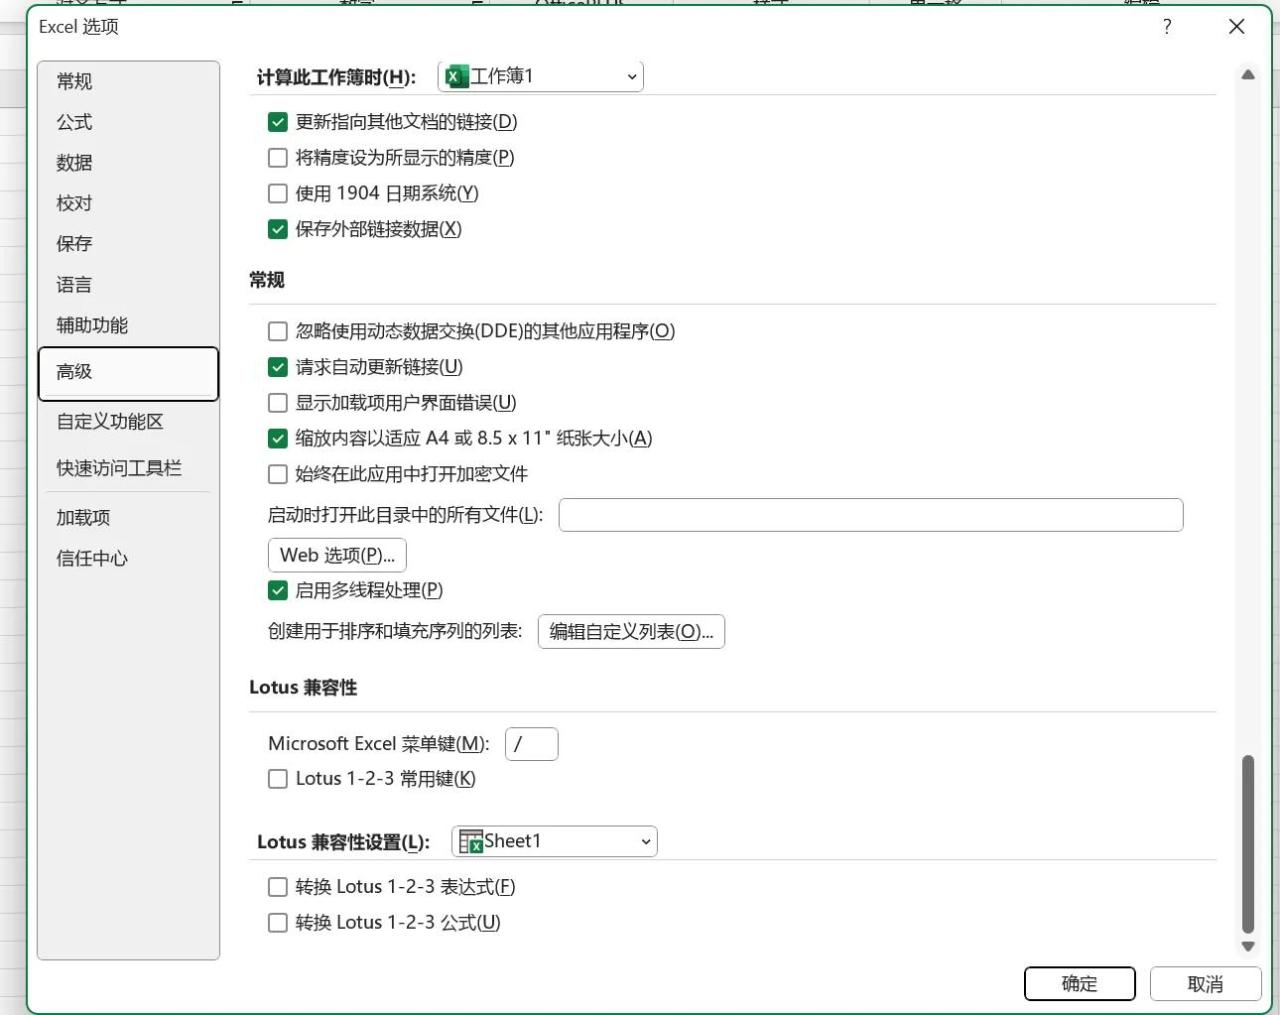Click the 启动时打开此目录中的所有文件 input field
This screenshot has height=1015, width=1280.
[870, 515]
